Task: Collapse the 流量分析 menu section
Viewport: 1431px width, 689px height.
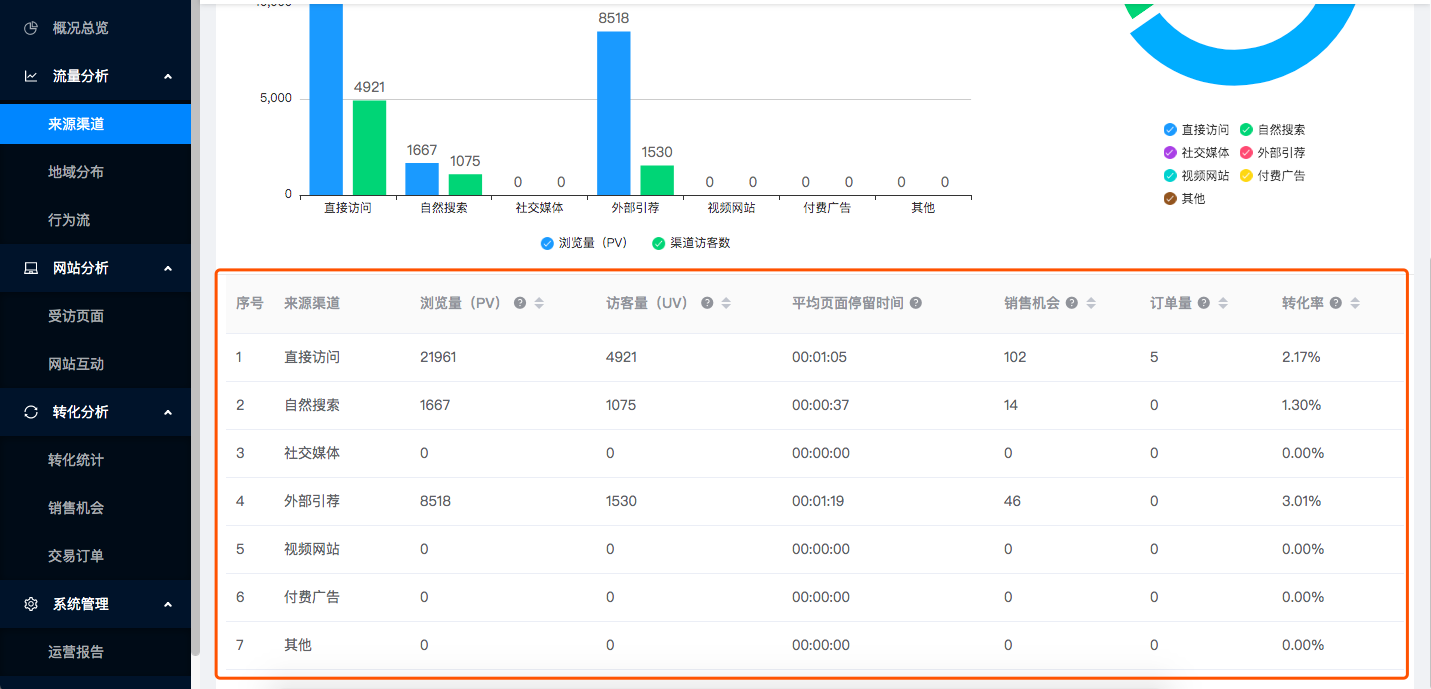Action: 168,76
